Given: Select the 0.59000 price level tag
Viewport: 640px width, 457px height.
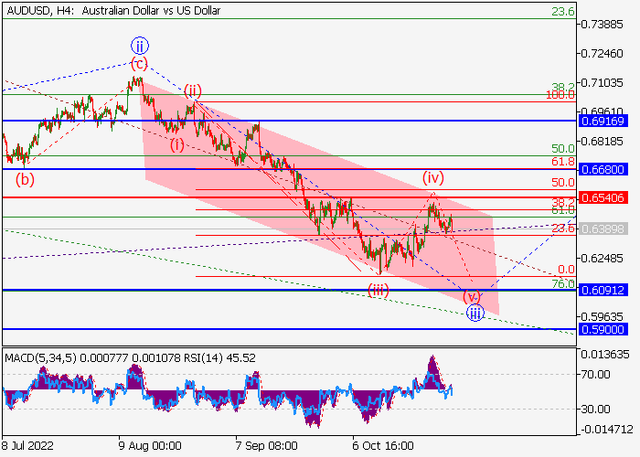Looking at the screenshot, I should (x=603, y=328).
